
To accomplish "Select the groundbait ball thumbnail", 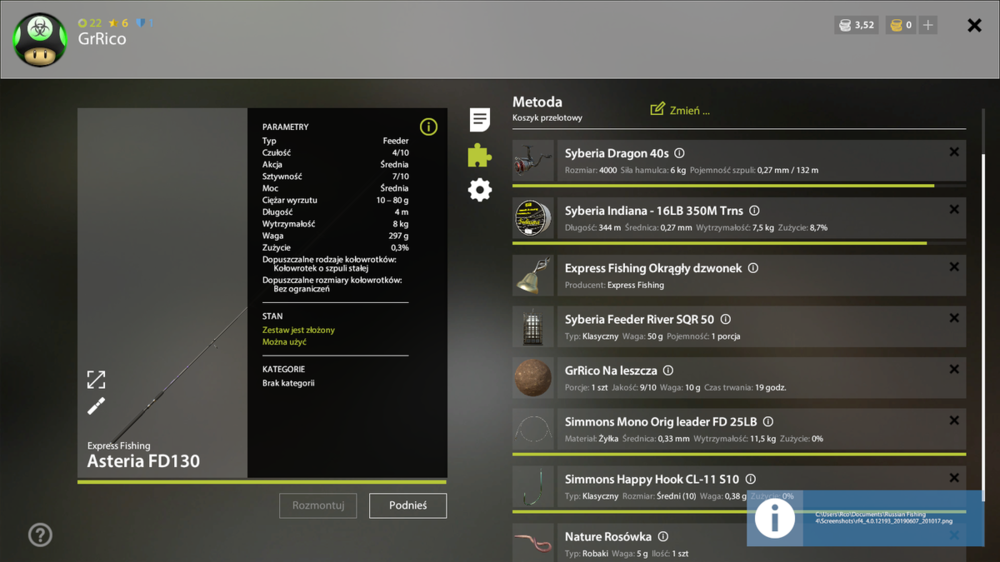I will (533, 378).
